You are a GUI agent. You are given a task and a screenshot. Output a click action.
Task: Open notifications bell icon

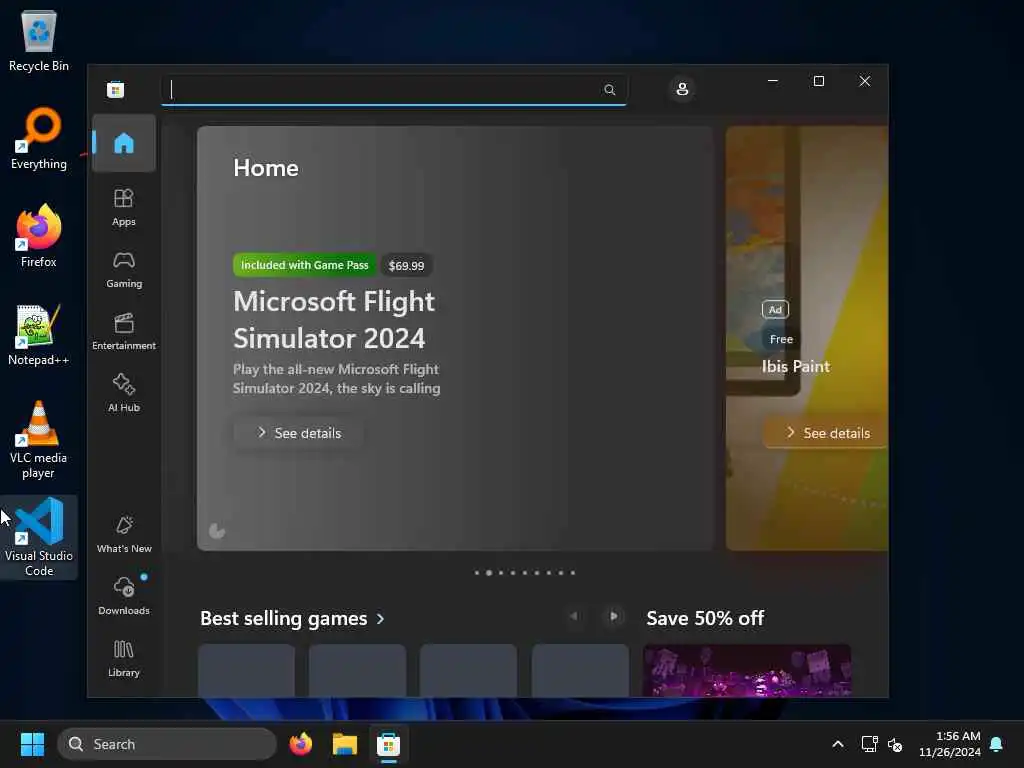pos(997,744)
